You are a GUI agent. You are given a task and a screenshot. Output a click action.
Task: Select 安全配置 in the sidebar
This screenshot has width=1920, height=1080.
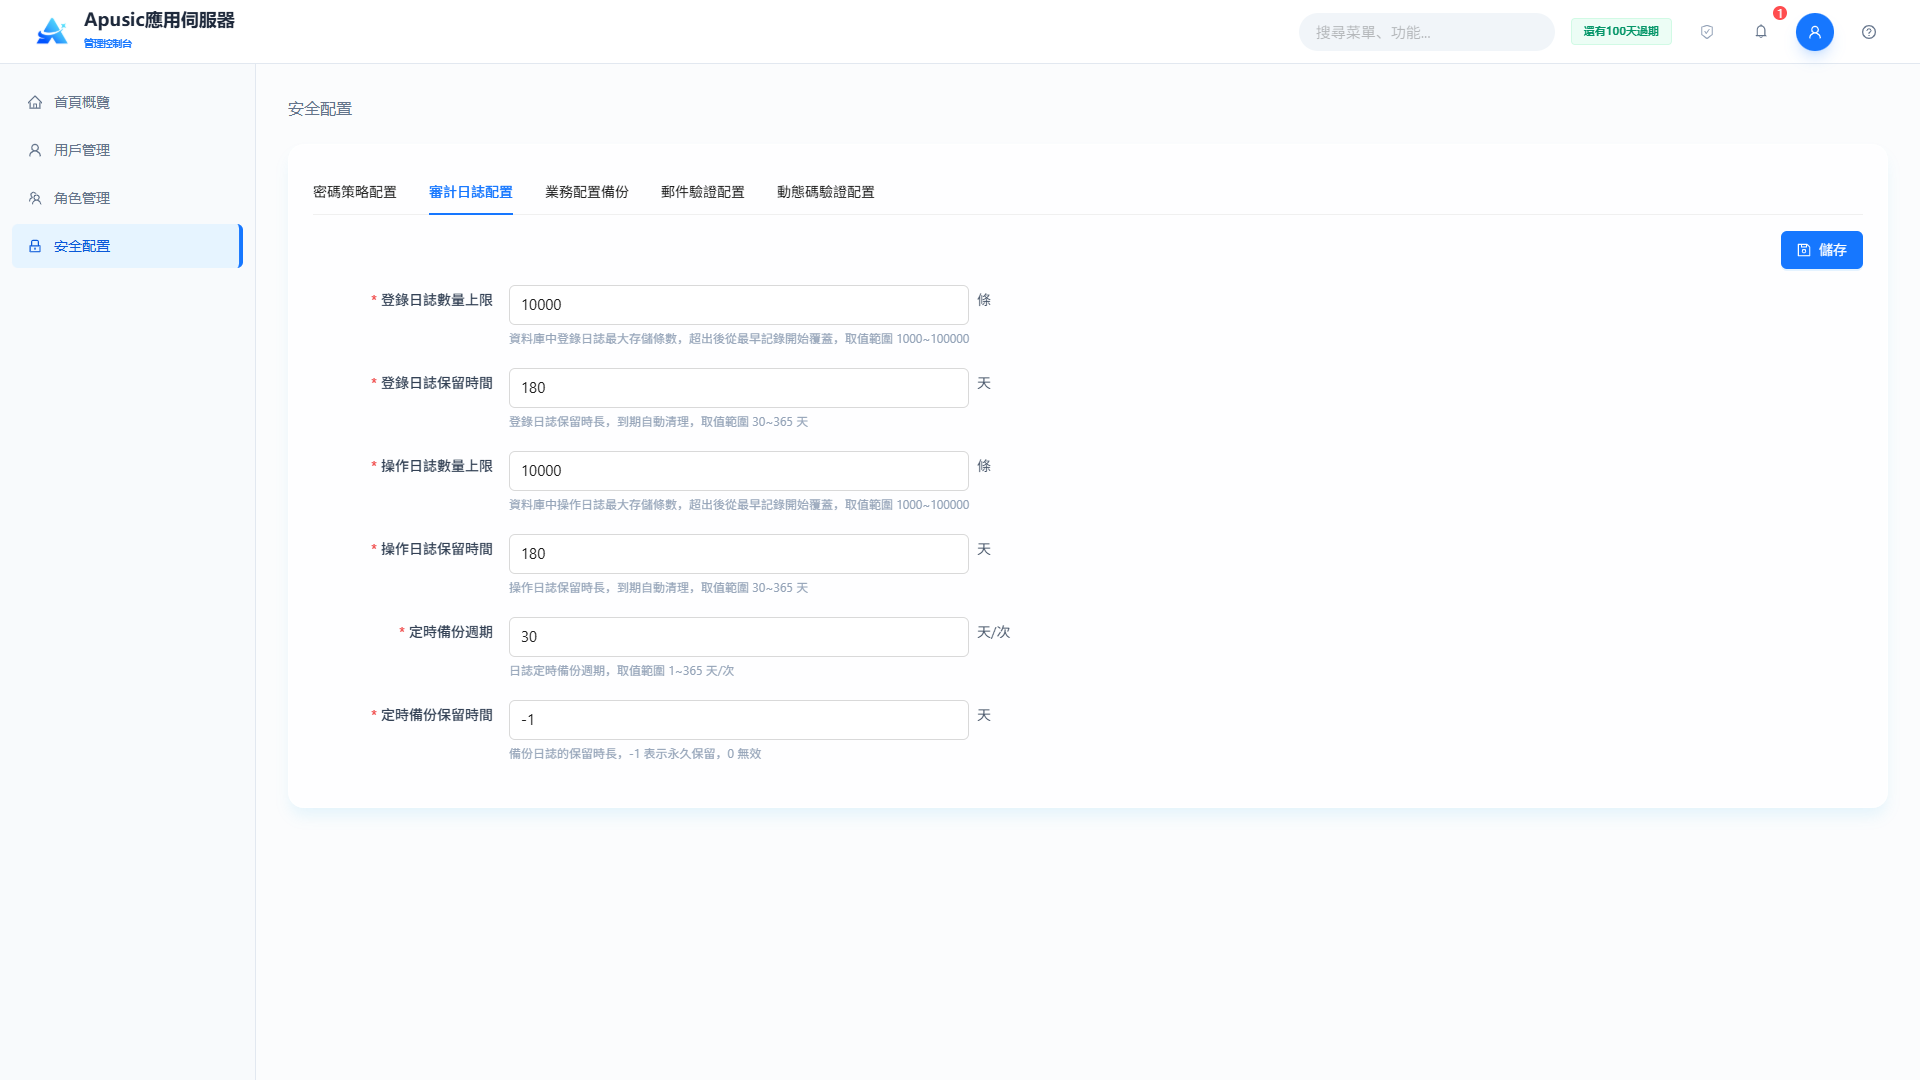[x=127, y=246]
